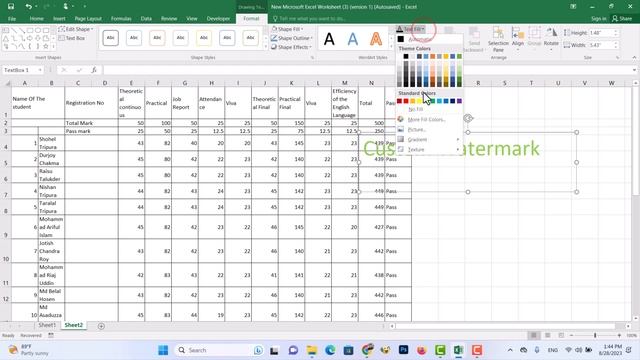
Task: Switch to the Sheet1 tab
Action: (x=47, y=325)
